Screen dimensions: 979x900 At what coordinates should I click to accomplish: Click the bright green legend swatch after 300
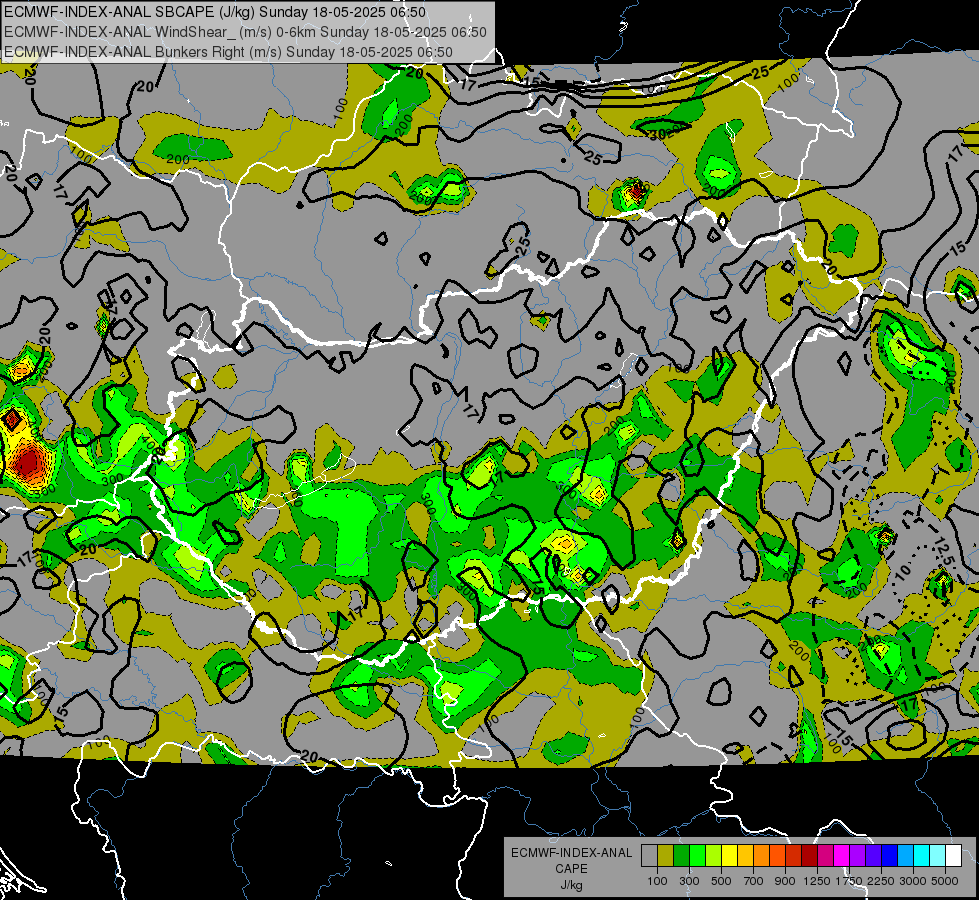click(697, 856)
